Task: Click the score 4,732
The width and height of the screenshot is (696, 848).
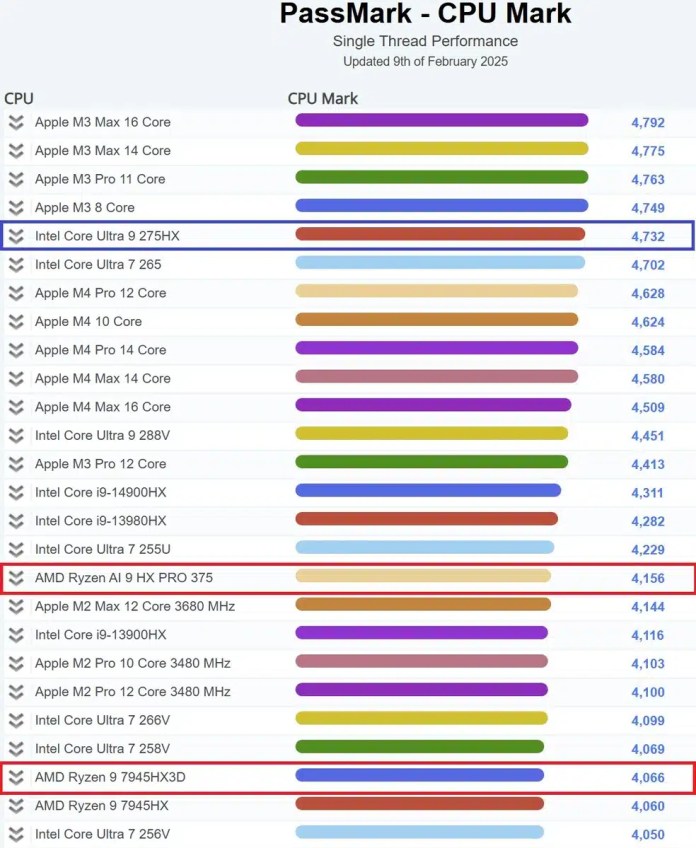Action: [648, 237]
